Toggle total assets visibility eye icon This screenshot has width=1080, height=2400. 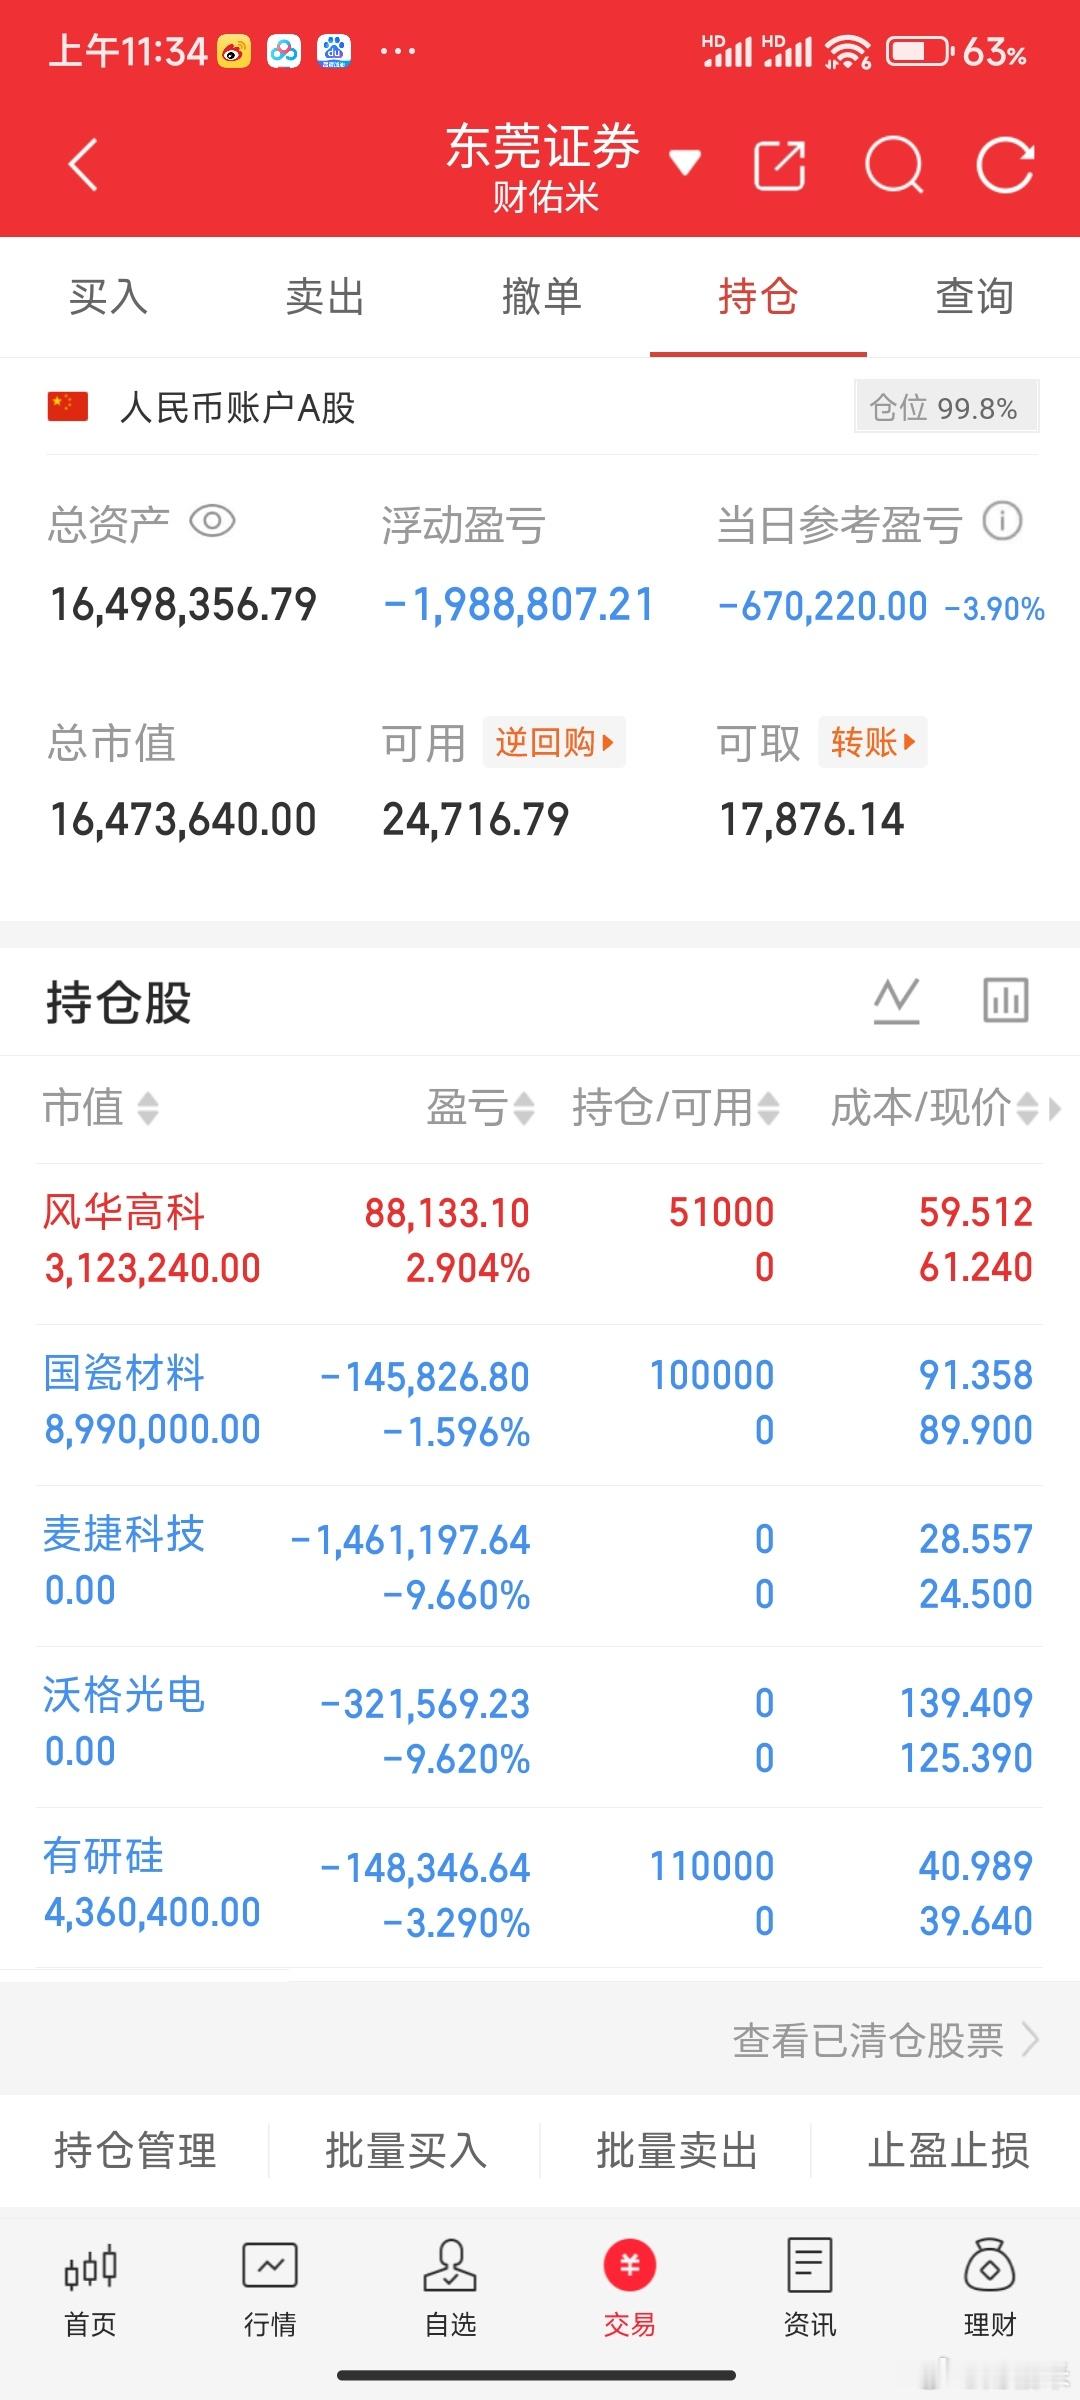(x=212, y=522)
